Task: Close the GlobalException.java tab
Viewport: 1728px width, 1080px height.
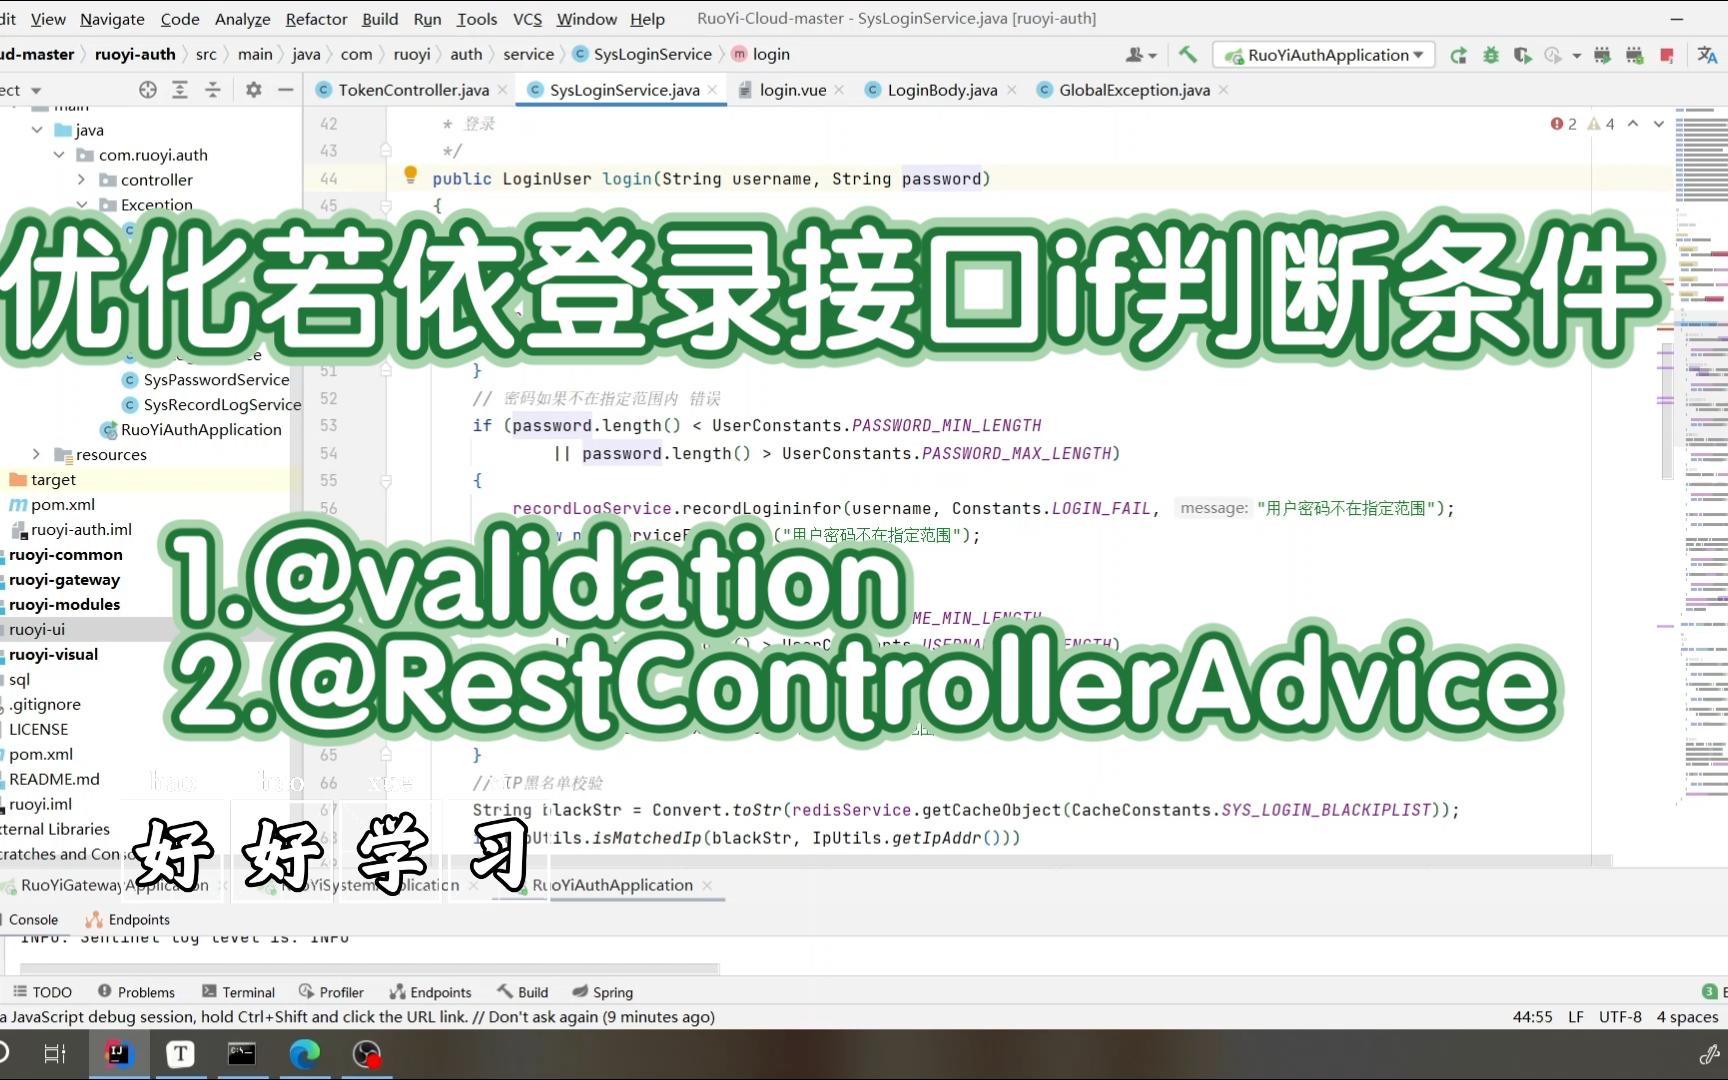Action: click(x=1222, y=89)
